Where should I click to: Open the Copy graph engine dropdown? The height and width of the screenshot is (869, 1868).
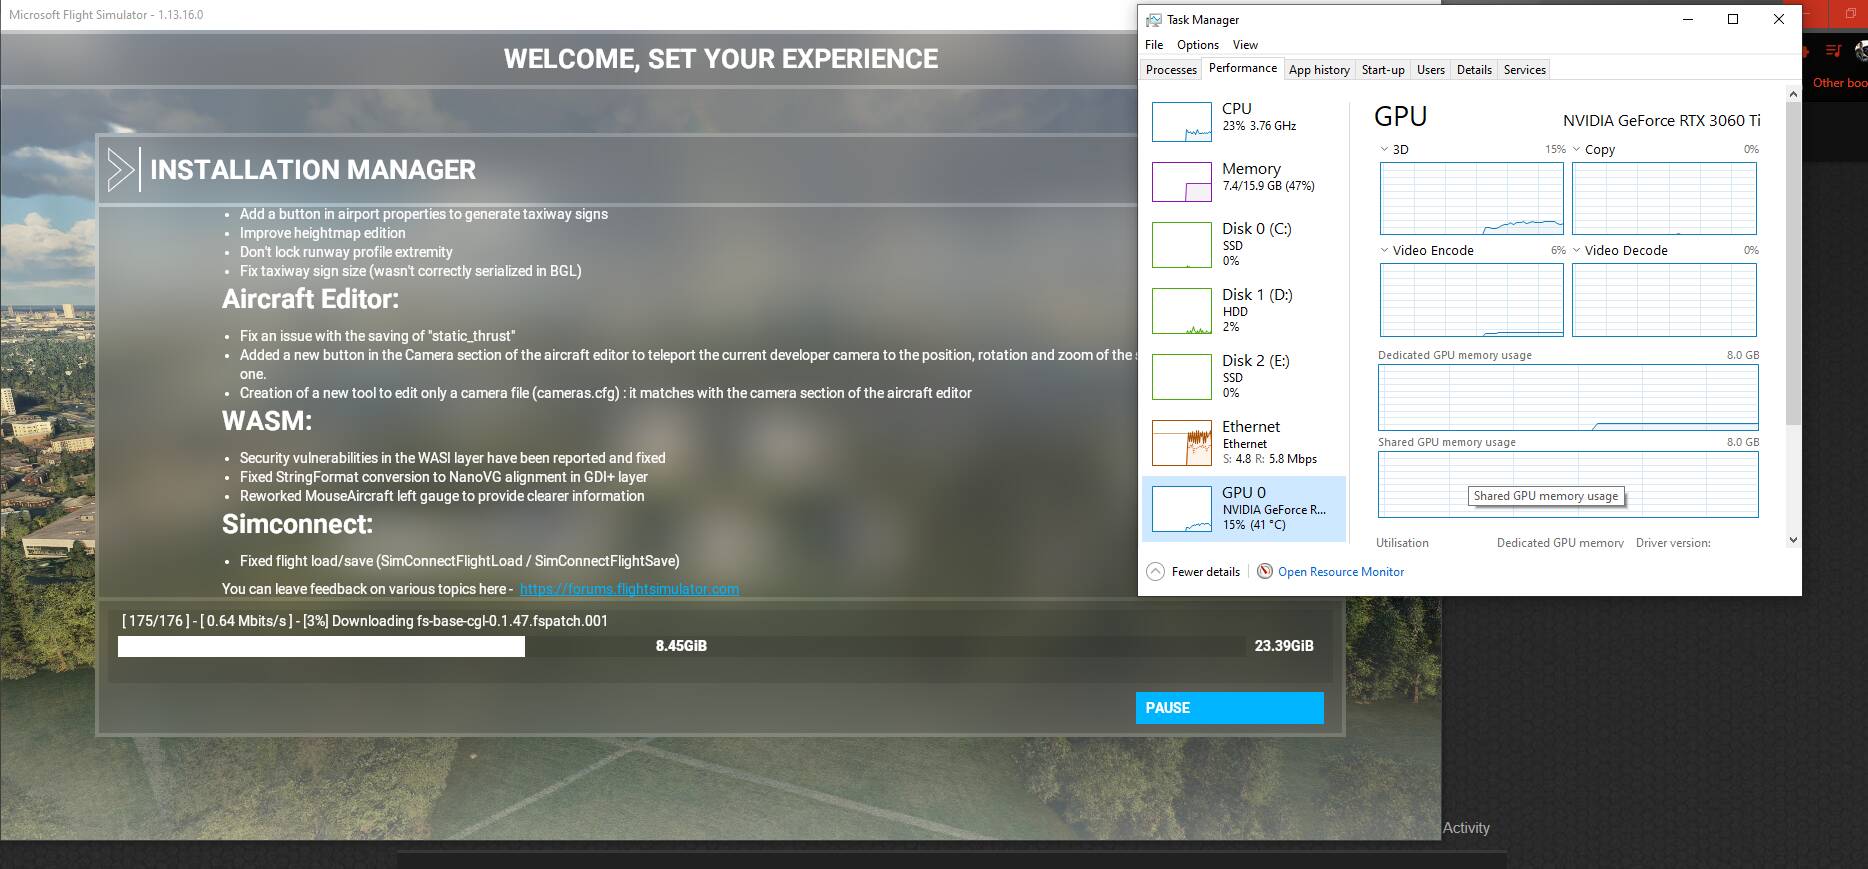pos(1576,149)
